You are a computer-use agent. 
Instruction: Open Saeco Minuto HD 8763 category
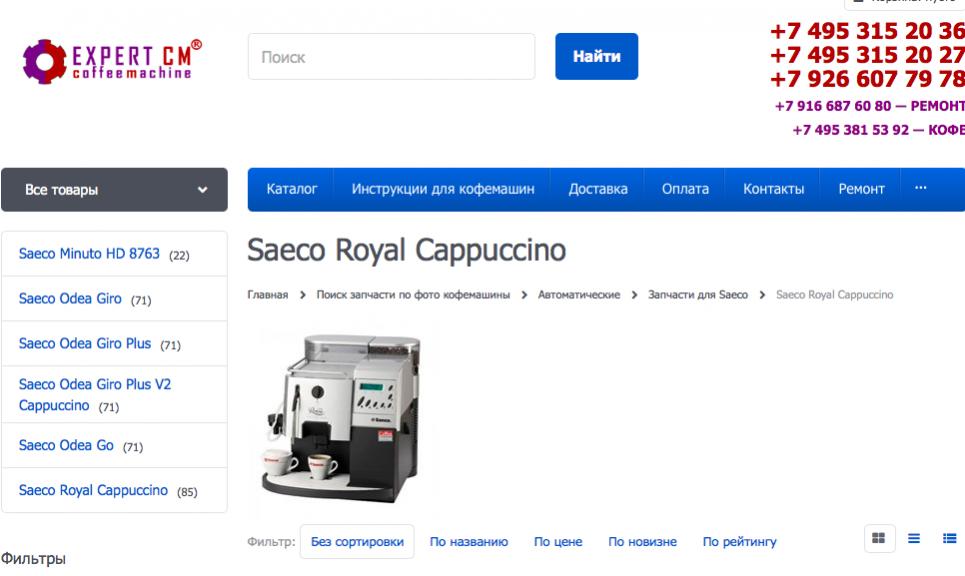click(89, 254)
